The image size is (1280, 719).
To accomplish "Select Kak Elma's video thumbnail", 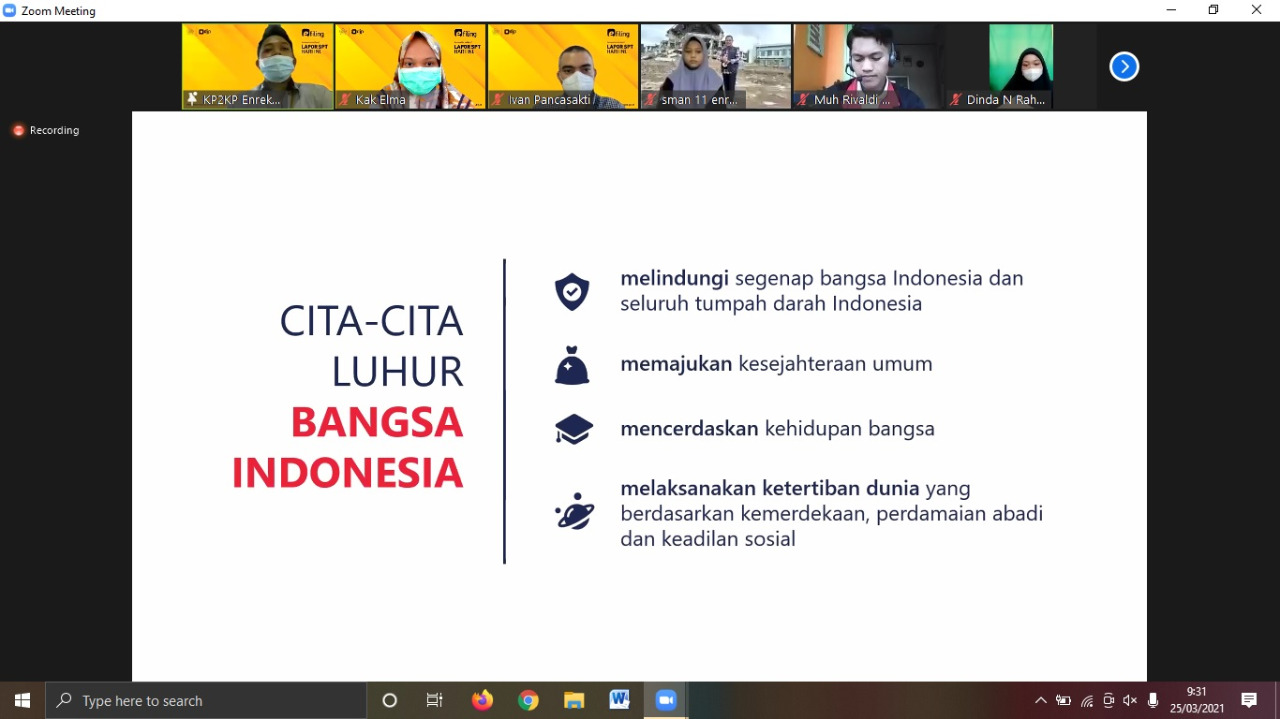I will click(410, 66).
